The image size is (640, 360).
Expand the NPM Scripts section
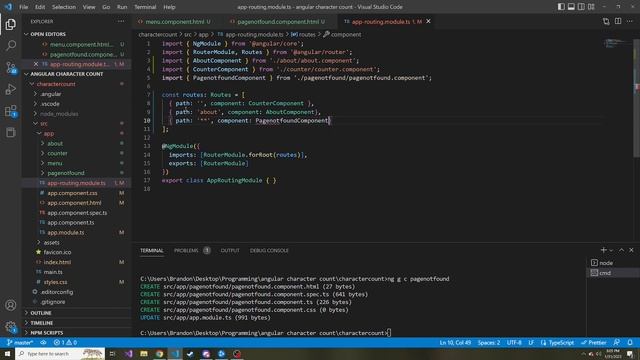(x=47, y=332)
